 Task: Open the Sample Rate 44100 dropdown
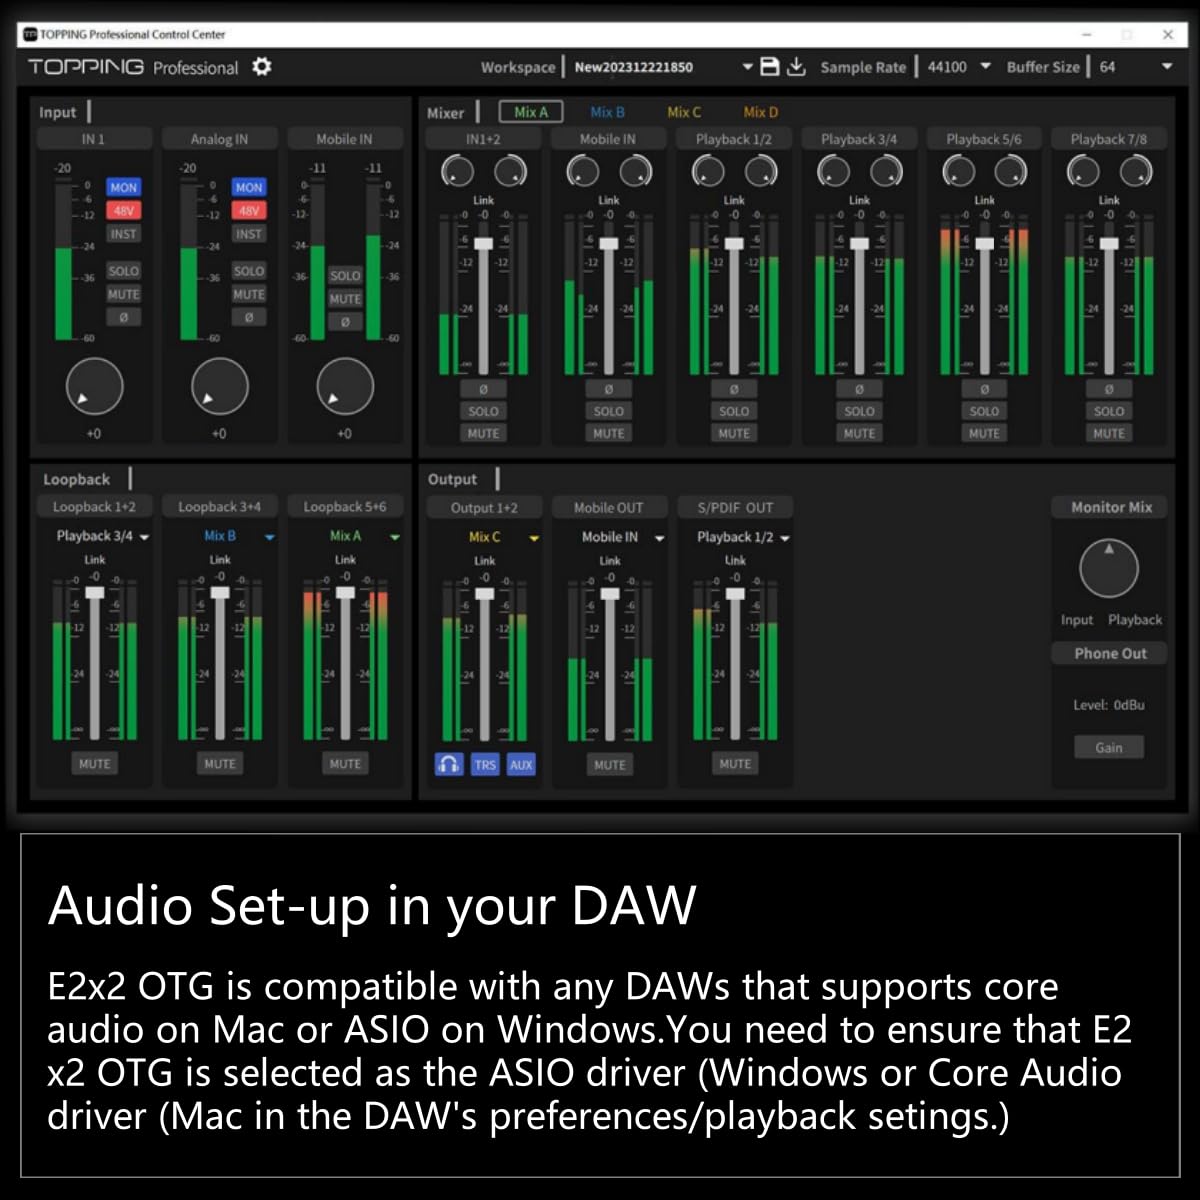coord(985,67)
